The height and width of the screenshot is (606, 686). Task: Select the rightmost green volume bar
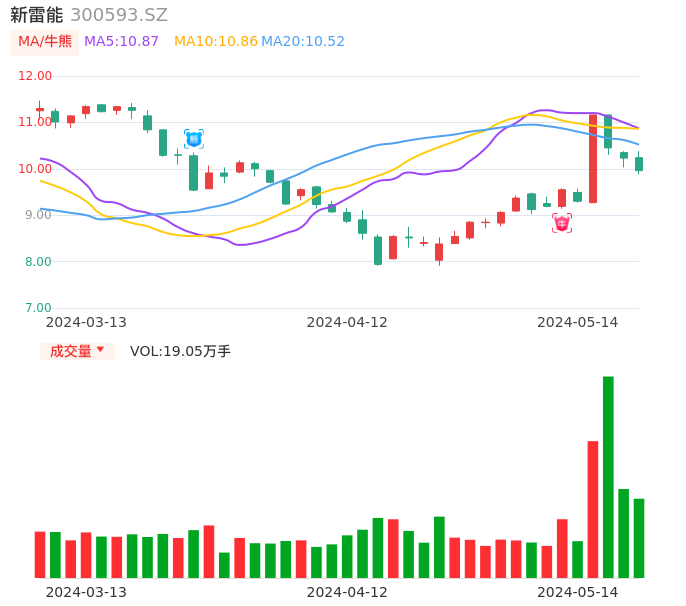(x=639, y=538)
